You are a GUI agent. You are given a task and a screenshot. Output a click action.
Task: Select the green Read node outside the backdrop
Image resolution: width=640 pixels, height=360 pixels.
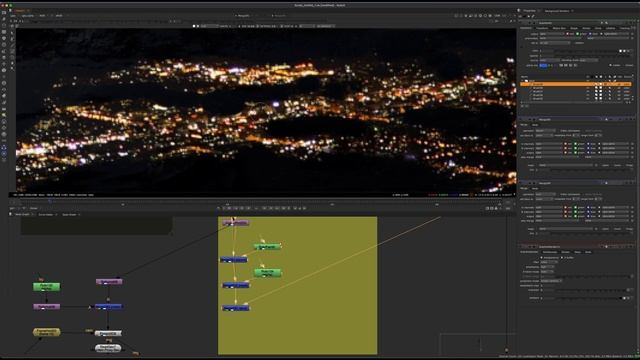(x=46, y=287)
